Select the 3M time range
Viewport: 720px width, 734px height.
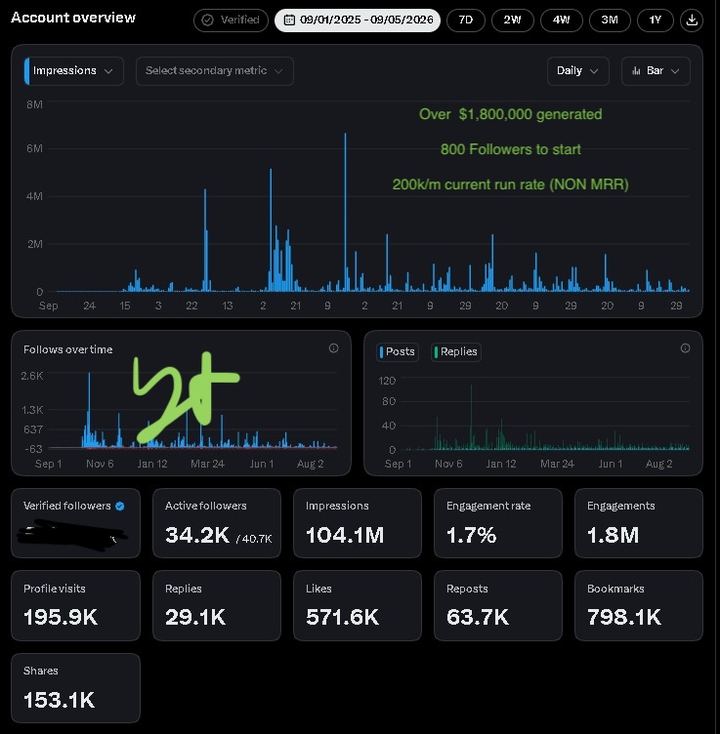click(x=610, y=20)
